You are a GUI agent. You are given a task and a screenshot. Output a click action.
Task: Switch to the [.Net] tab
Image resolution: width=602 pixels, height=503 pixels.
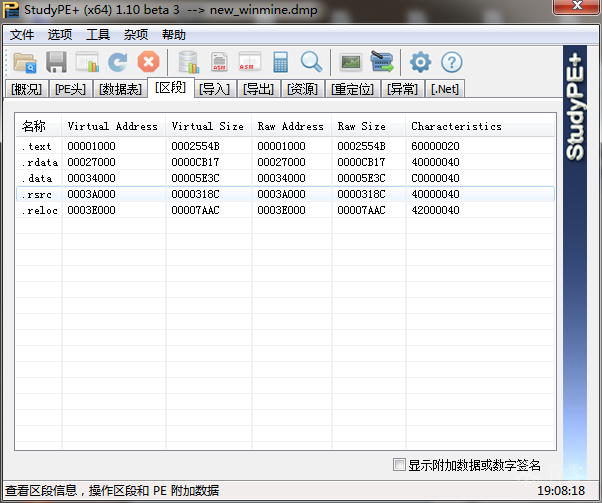pos(445,89)
